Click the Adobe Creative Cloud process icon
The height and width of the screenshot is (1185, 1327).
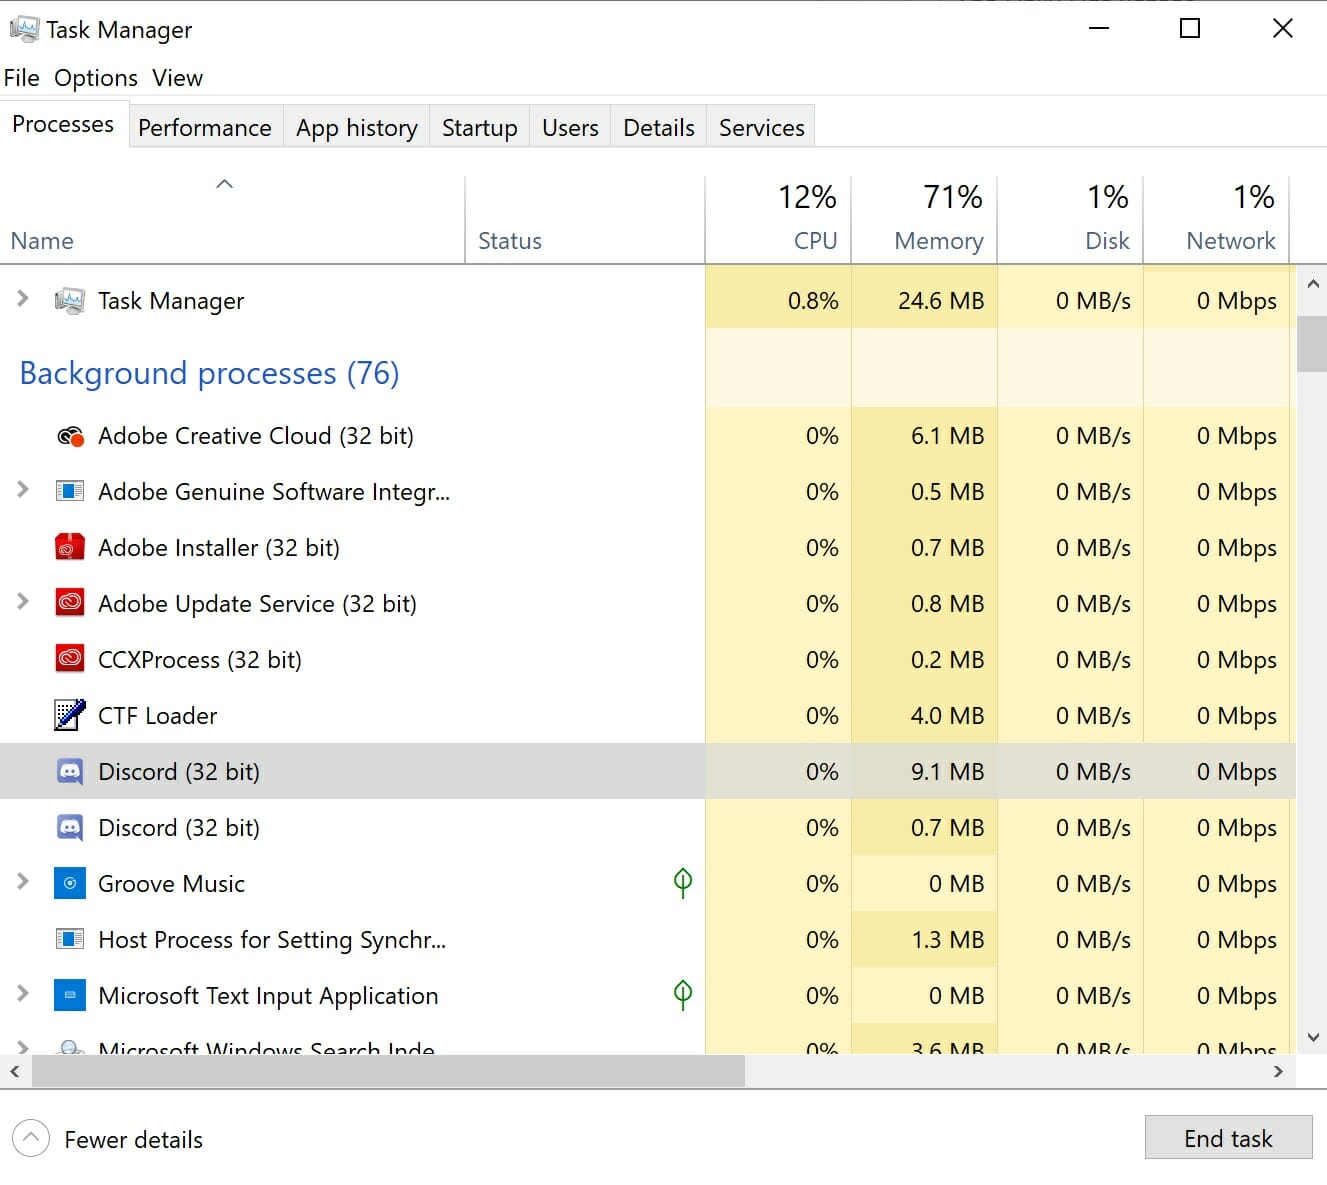70,436
